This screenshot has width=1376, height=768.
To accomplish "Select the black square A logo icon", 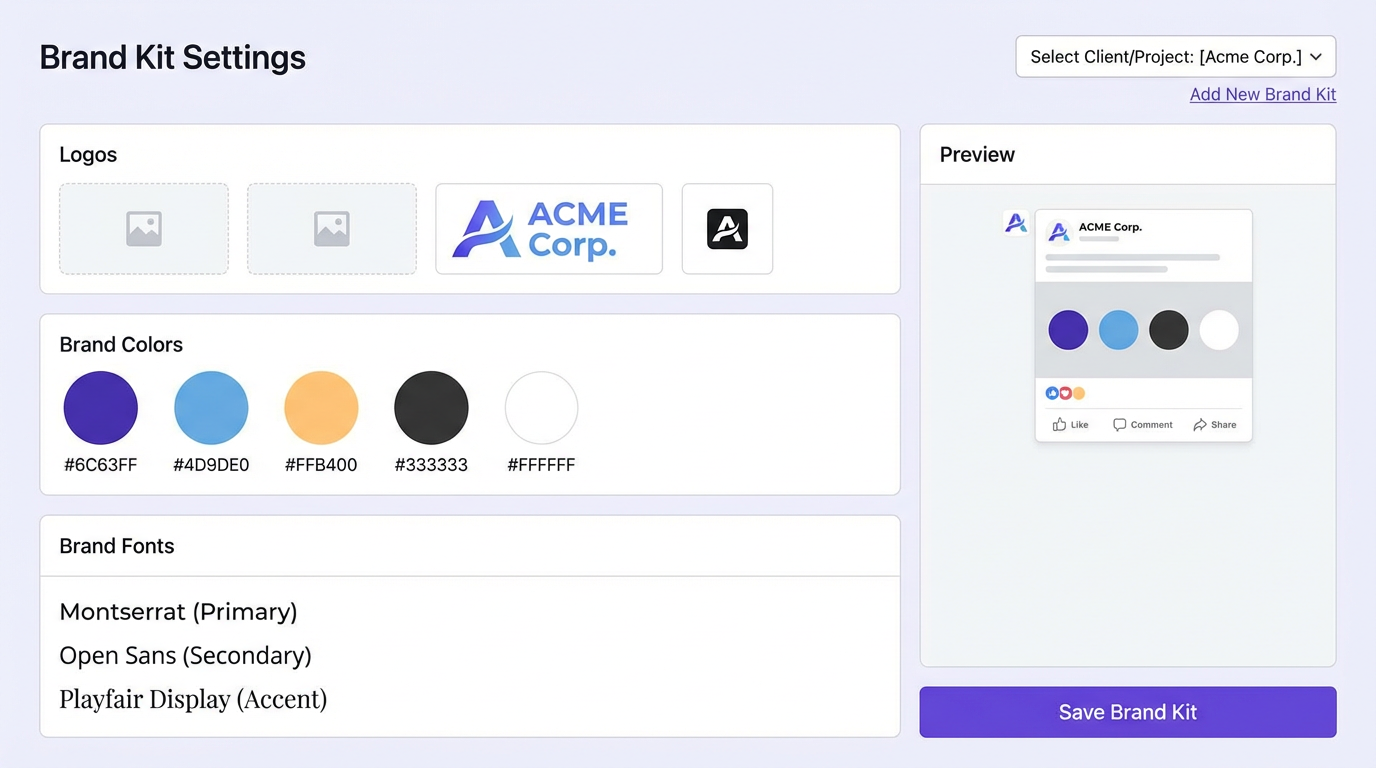I will click(727, 229).
